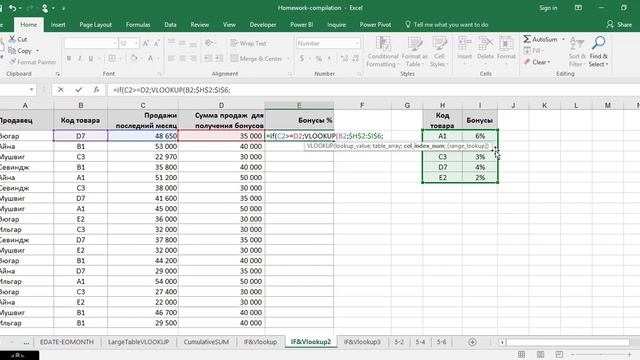Toggle Italic formatting
640x360 pixels.
tap(80, 59)
